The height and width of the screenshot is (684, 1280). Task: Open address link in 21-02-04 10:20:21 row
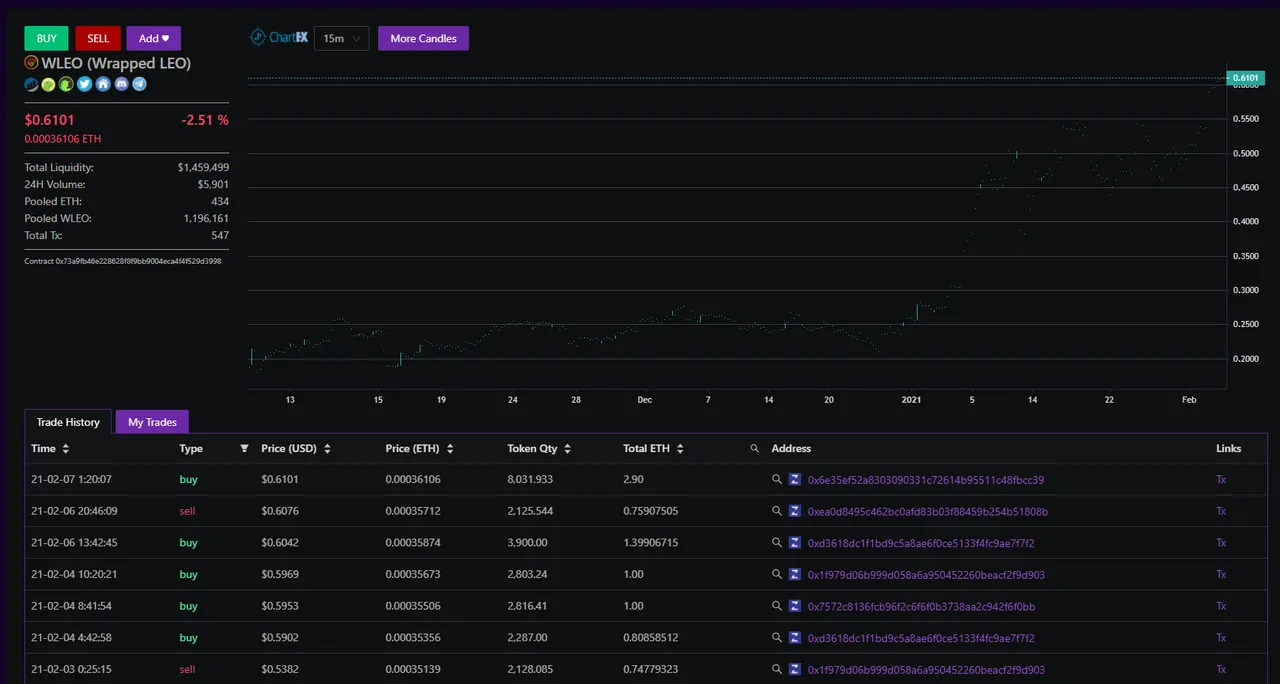click(x=926, y=575)
